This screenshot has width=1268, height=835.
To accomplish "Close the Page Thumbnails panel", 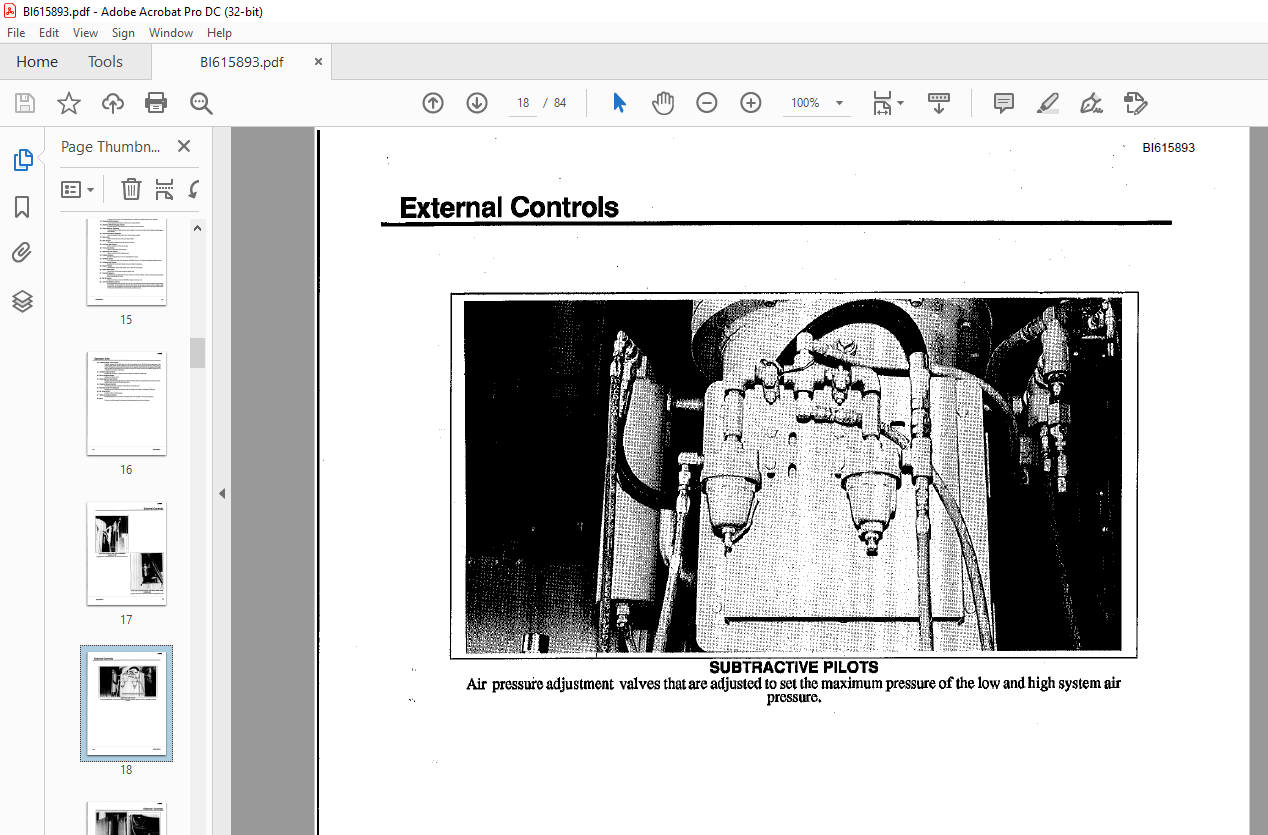I will (184, 146).
